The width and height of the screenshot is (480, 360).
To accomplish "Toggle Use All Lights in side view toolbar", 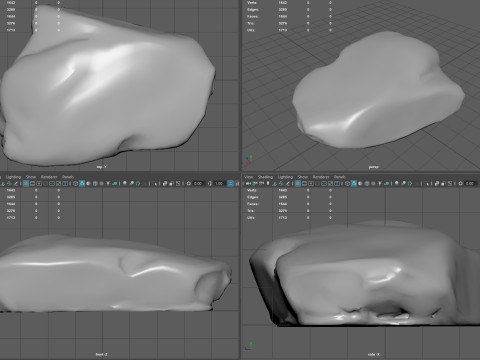I will coord(380,183).
